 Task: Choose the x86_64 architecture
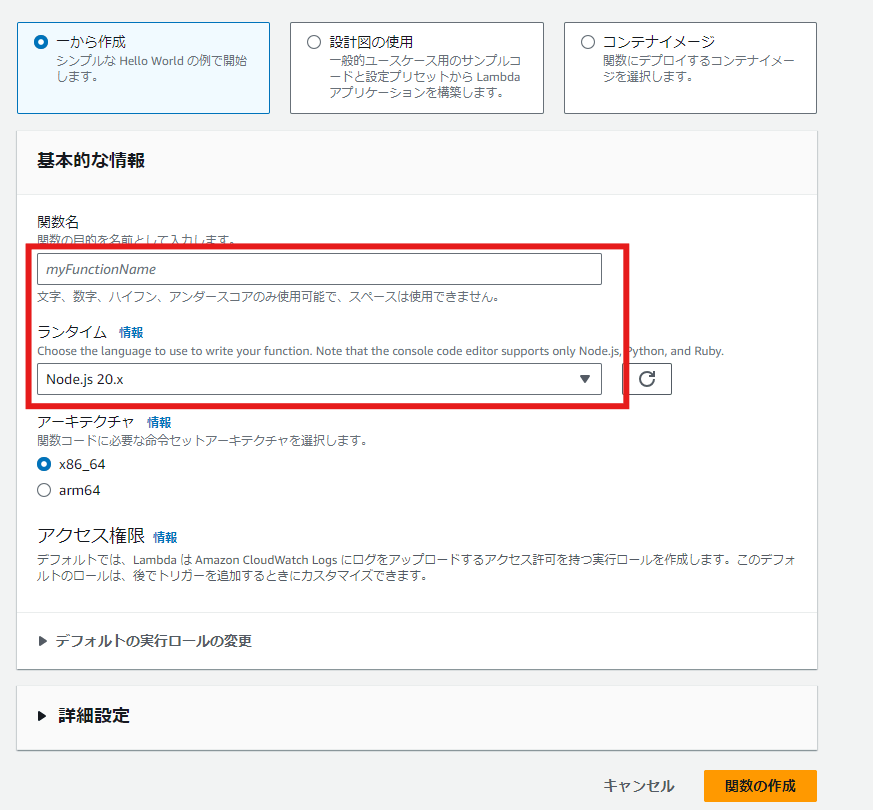coord(44,464)
